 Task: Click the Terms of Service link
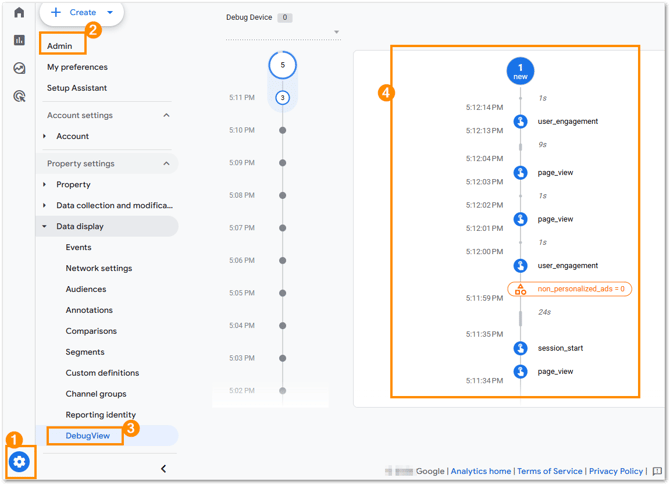(550, 471)
